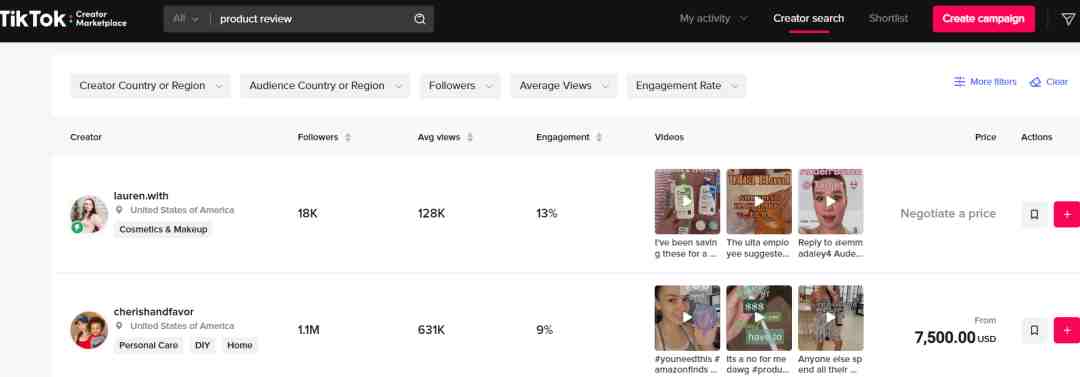The width and height of the screenshot is (1080, 377).
Task: Open the filter funnel icon at top right
Action: pos(1068,19)
